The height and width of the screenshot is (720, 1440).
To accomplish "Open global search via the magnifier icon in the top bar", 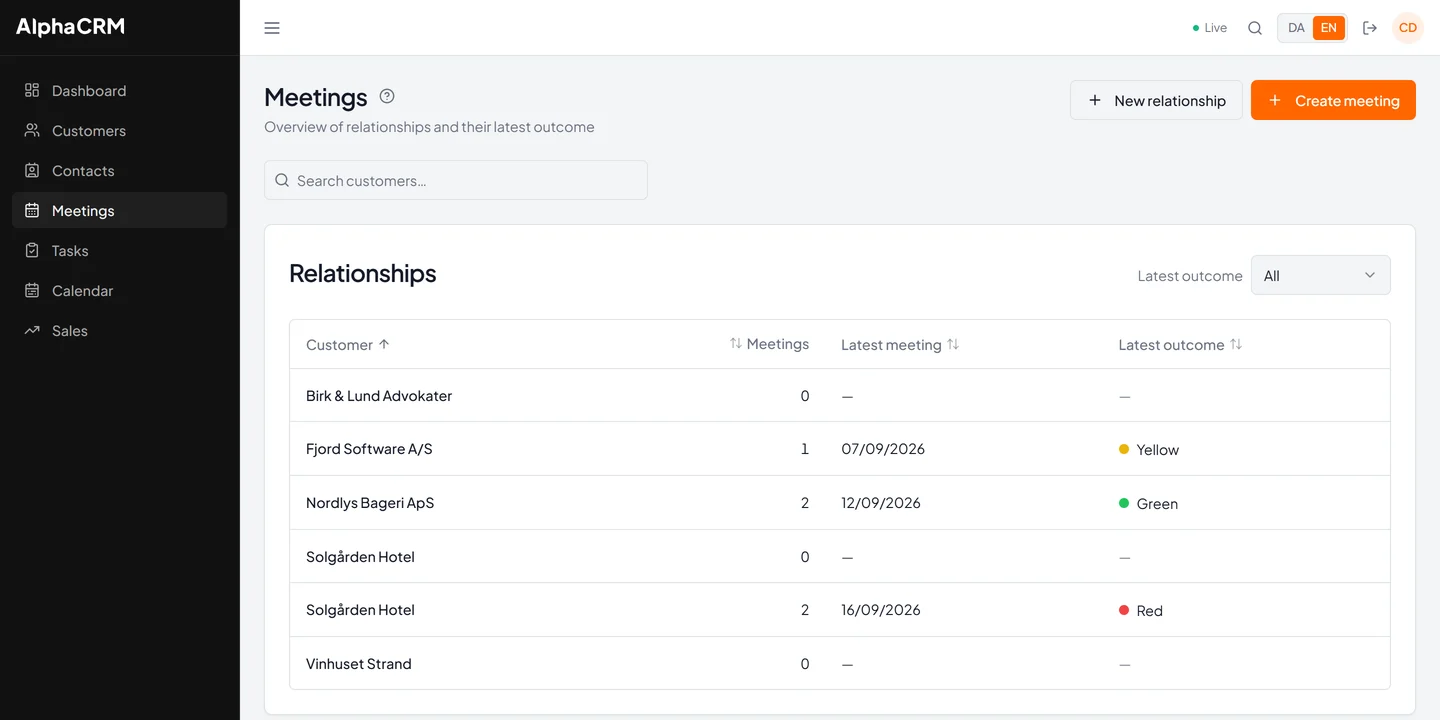I will pyautogui.click(x=1255, y=28).
